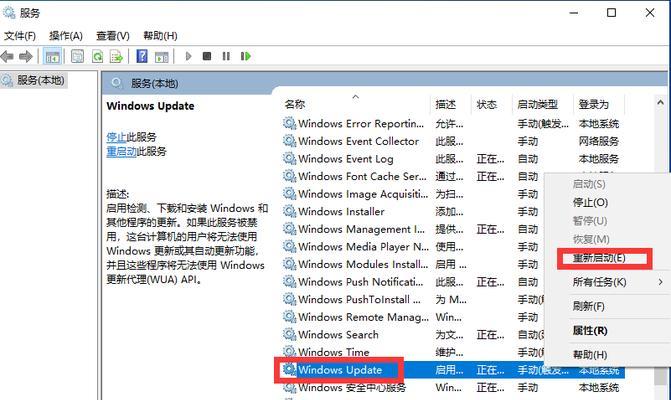
Task: Sort by the 状态 column header
Action: tap(487, 104)
